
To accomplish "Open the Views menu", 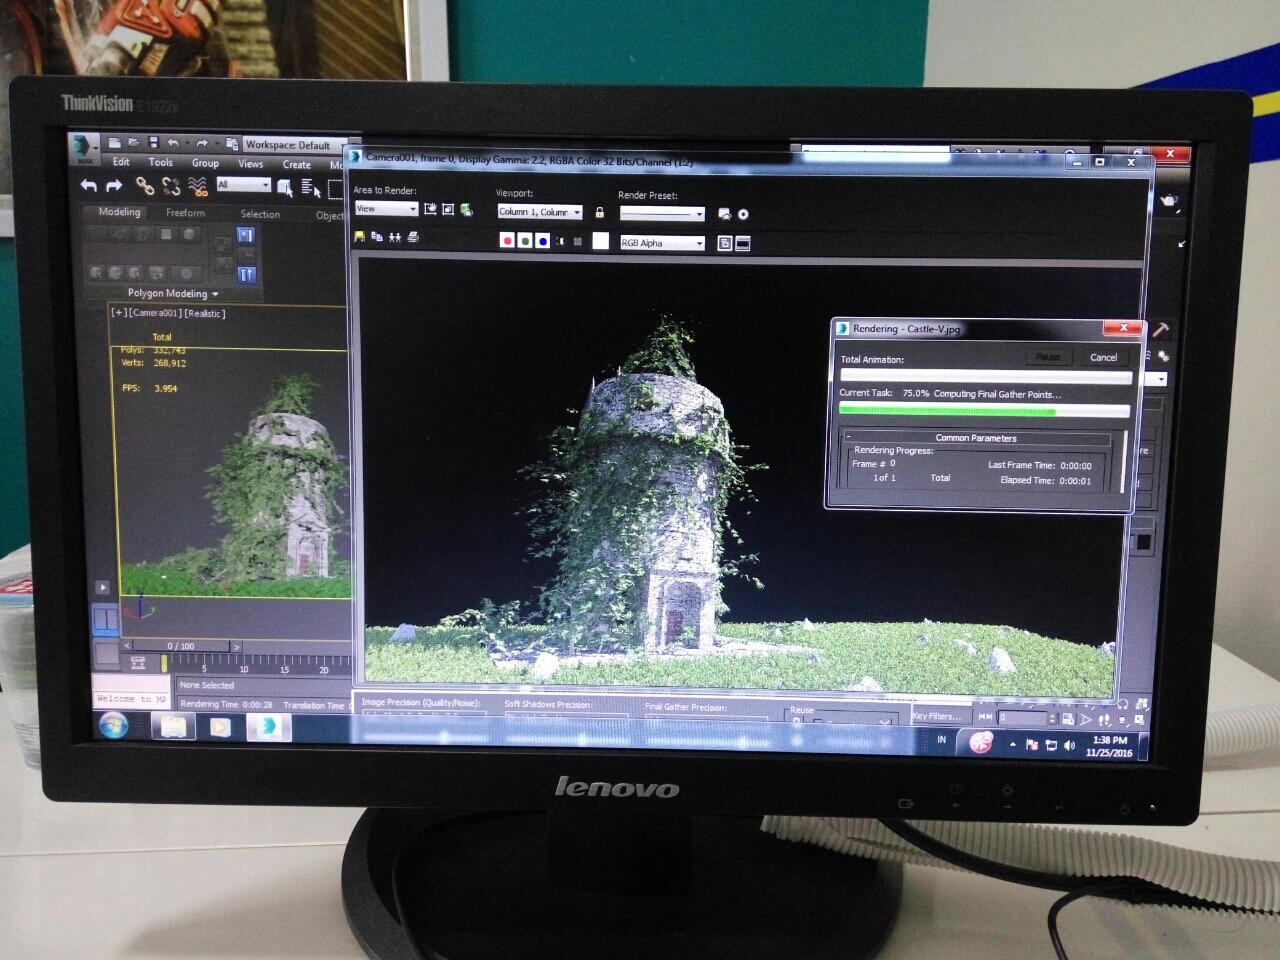I will point(250,164).
